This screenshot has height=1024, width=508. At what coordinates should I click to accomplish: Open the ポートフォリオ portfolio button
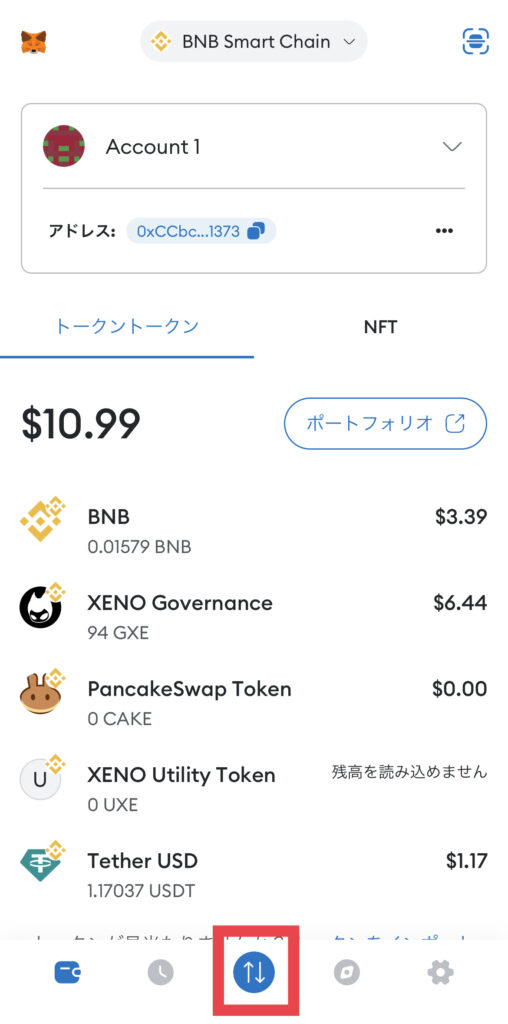coord(385,423)
